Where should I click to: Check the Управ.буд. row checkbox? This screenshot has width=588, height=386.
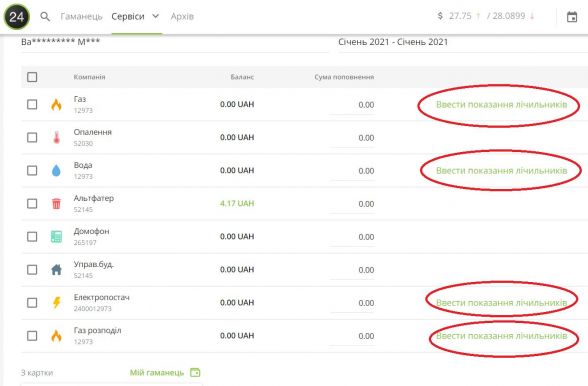pos(32,270)
